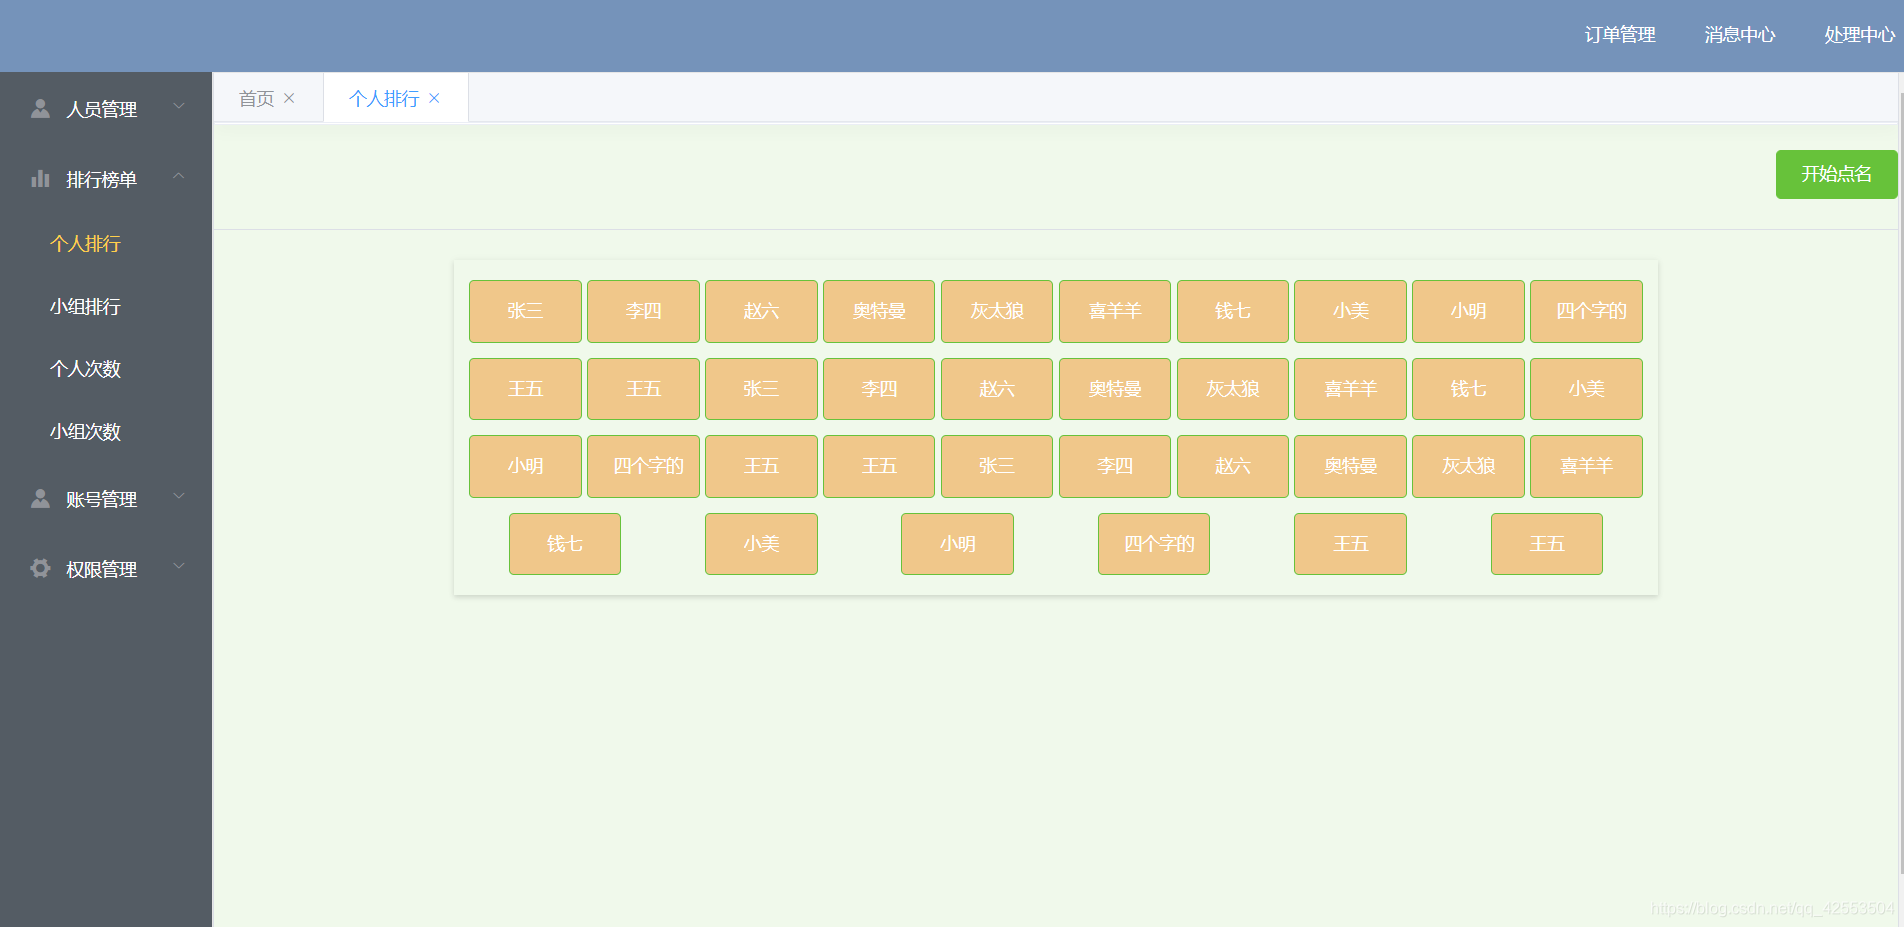1904x927 pixels.
Task: Click the 账号管理 person icon
Action: (x=40, y=498)
